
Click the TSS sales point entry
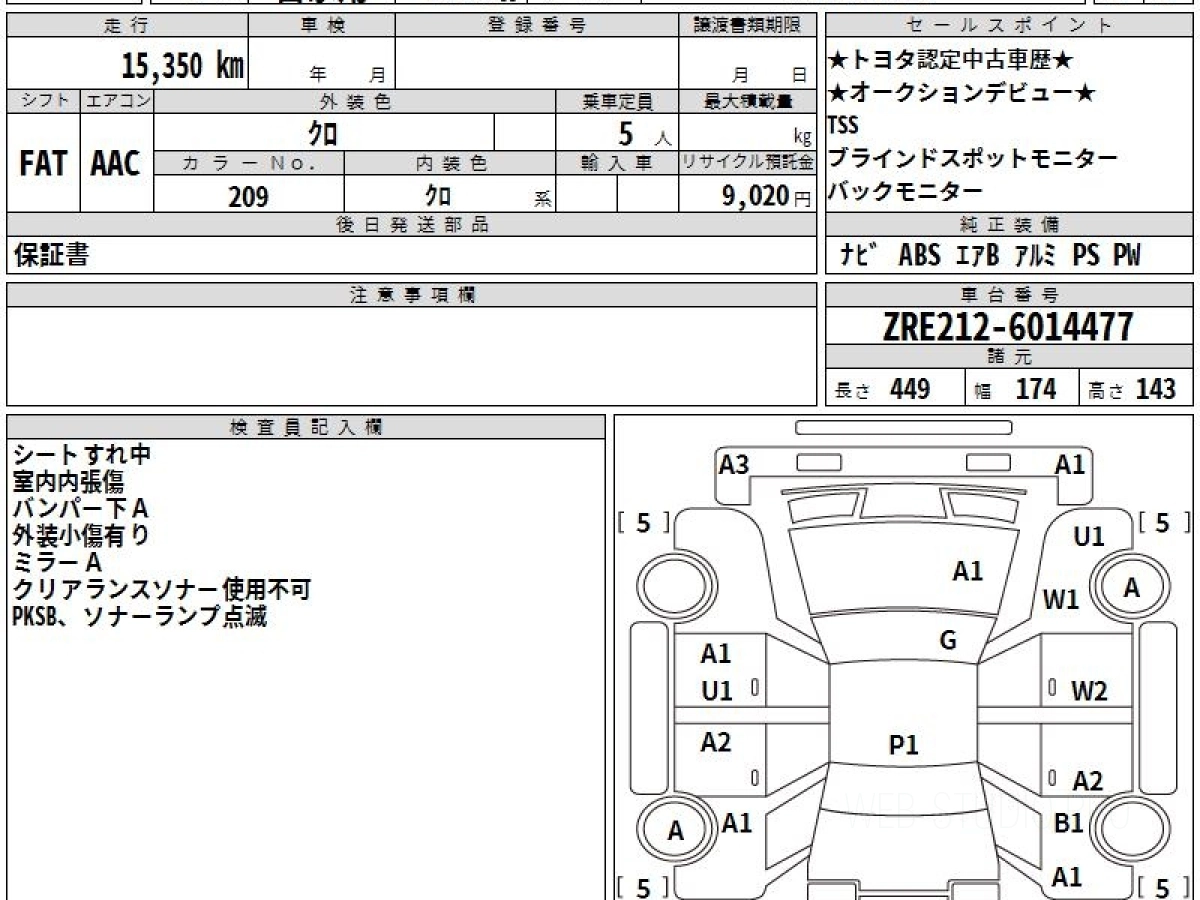[x=844, y=125]
